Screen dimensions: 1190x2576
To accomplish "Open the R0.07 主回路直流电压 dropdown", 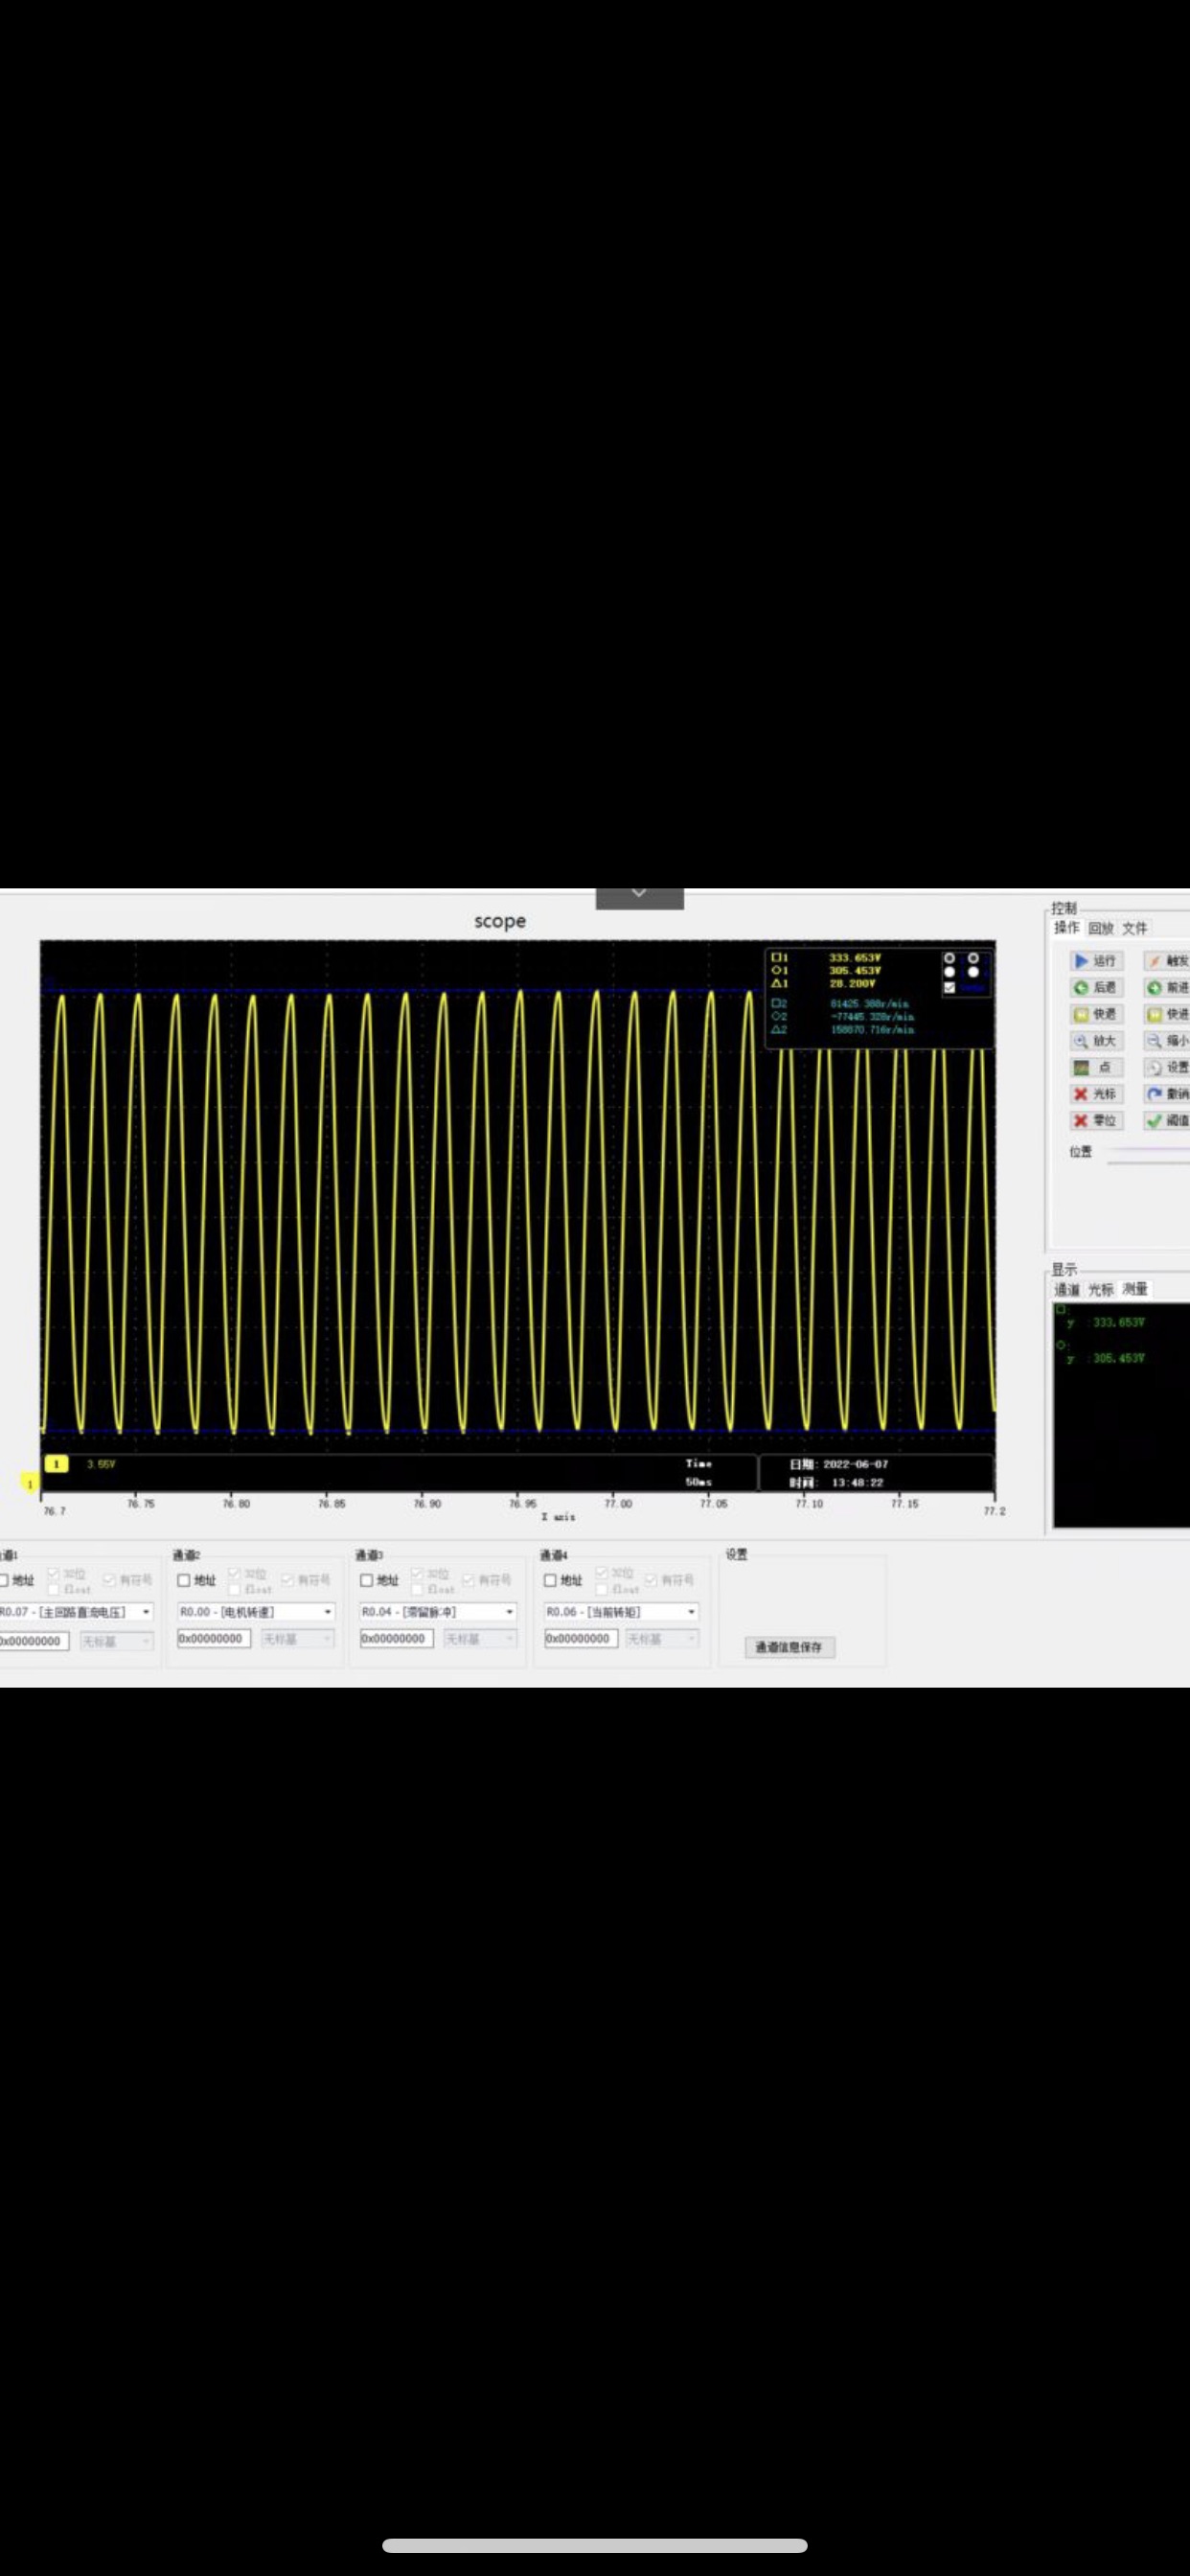I will pos(76,1612).
